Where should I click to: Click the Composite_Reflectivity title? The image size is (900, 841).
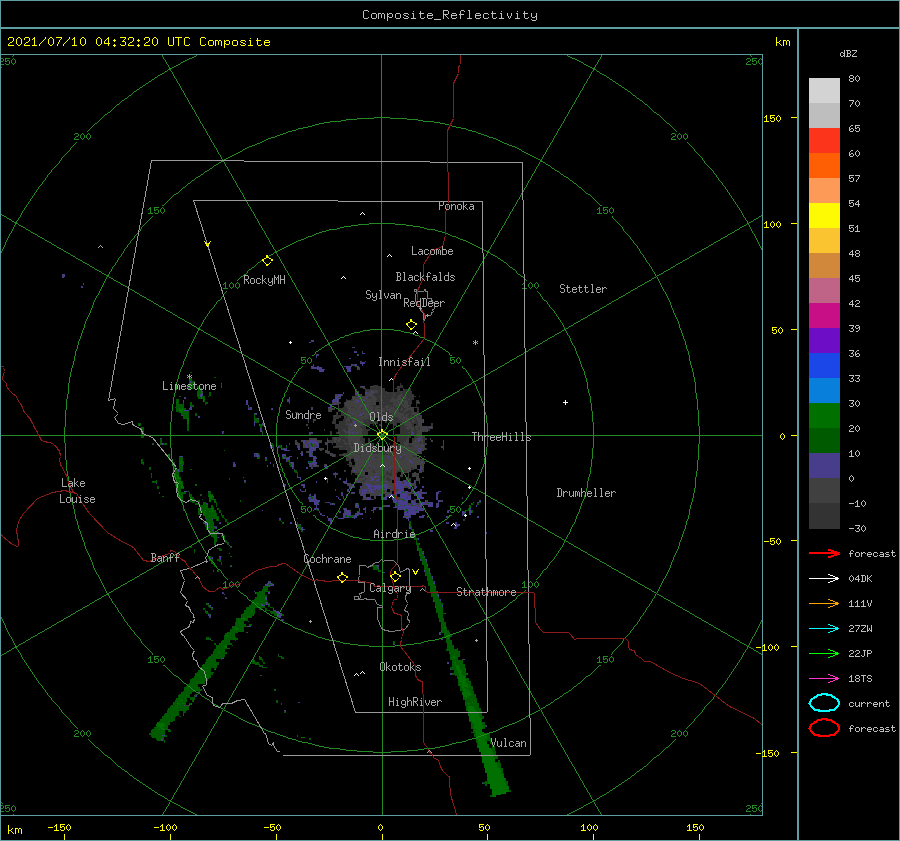[449, 15]
